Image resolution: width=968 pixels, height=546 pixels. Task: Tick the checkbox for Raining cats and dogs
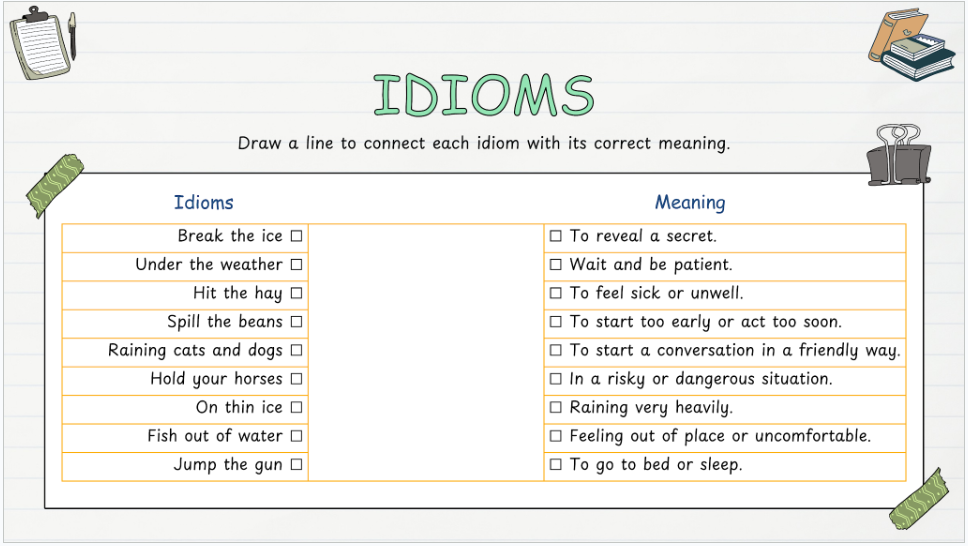pos(296,351)
